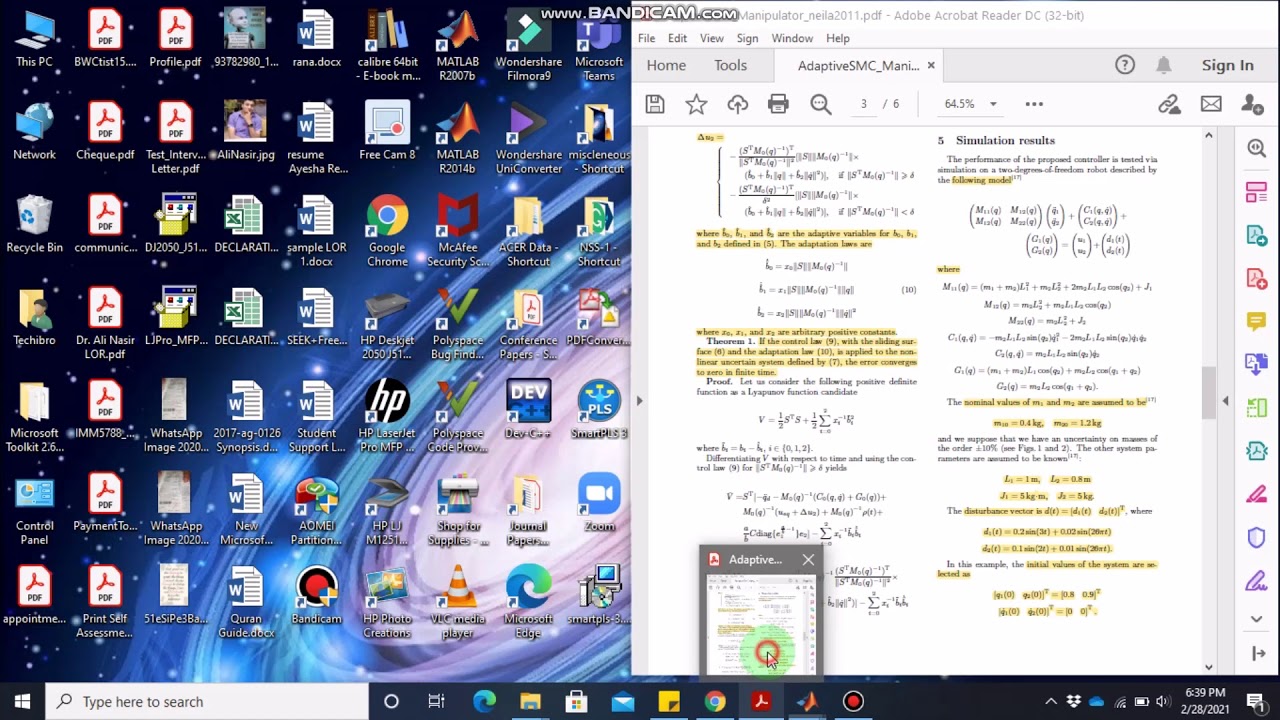The image size is (1280, 720).
Task: Open Acrobat help question mark icon
Action: [x=1125, y=65]
